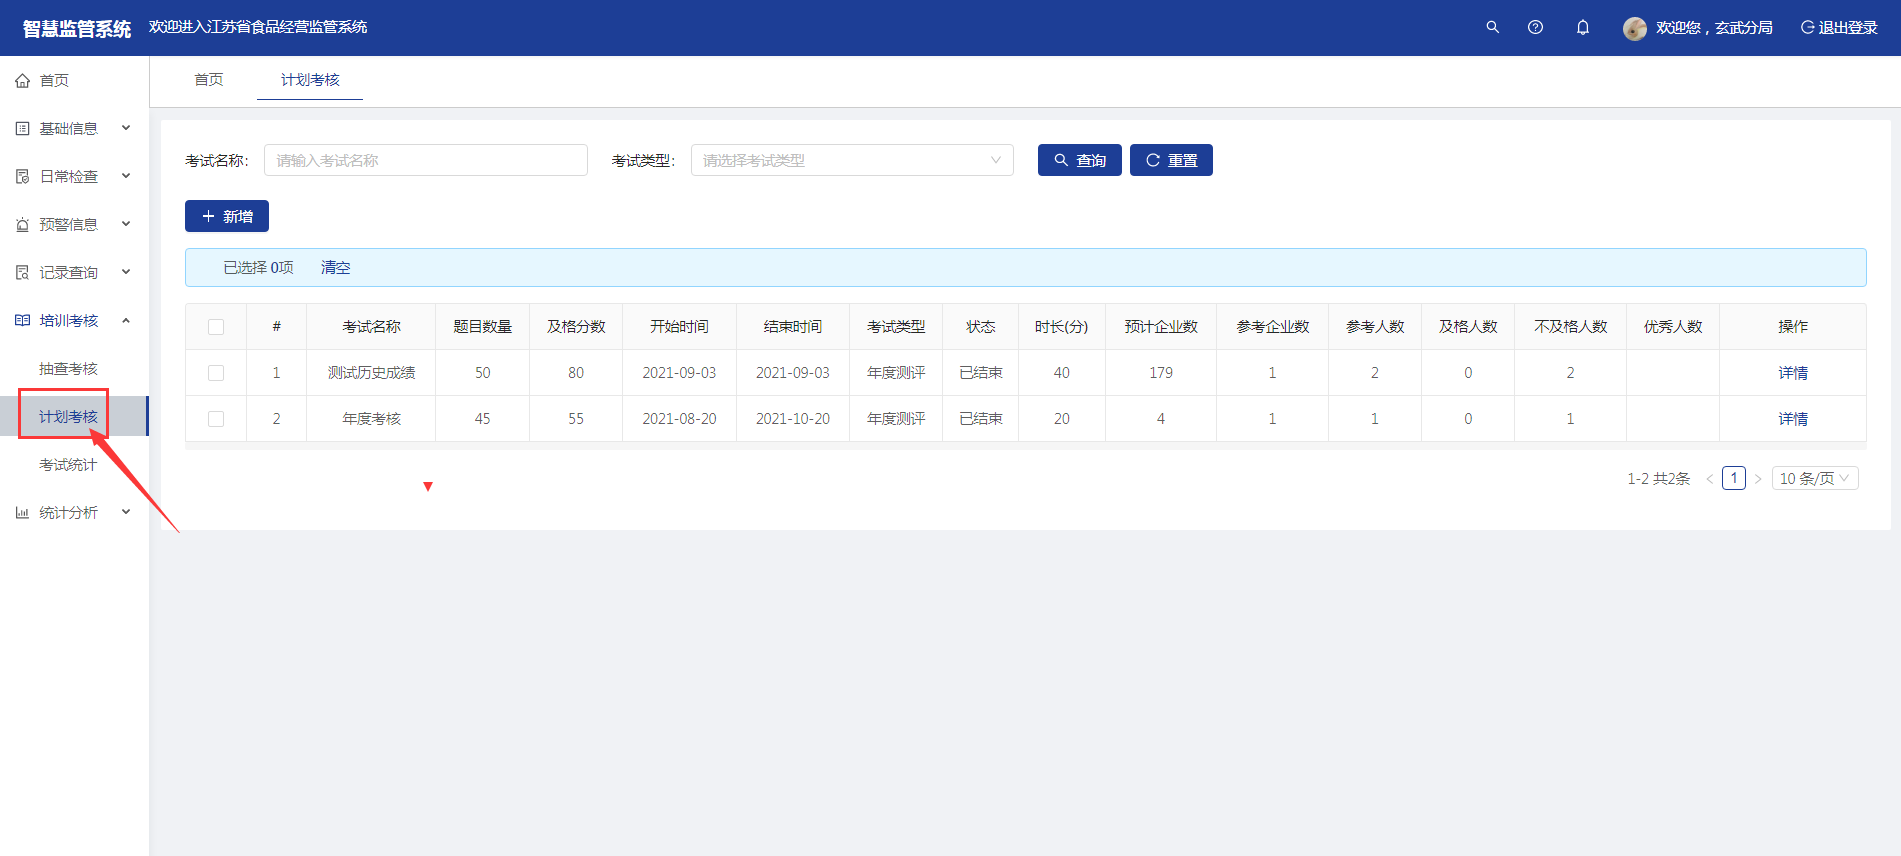Click the 统计分析 chart icon

[22, 513]
